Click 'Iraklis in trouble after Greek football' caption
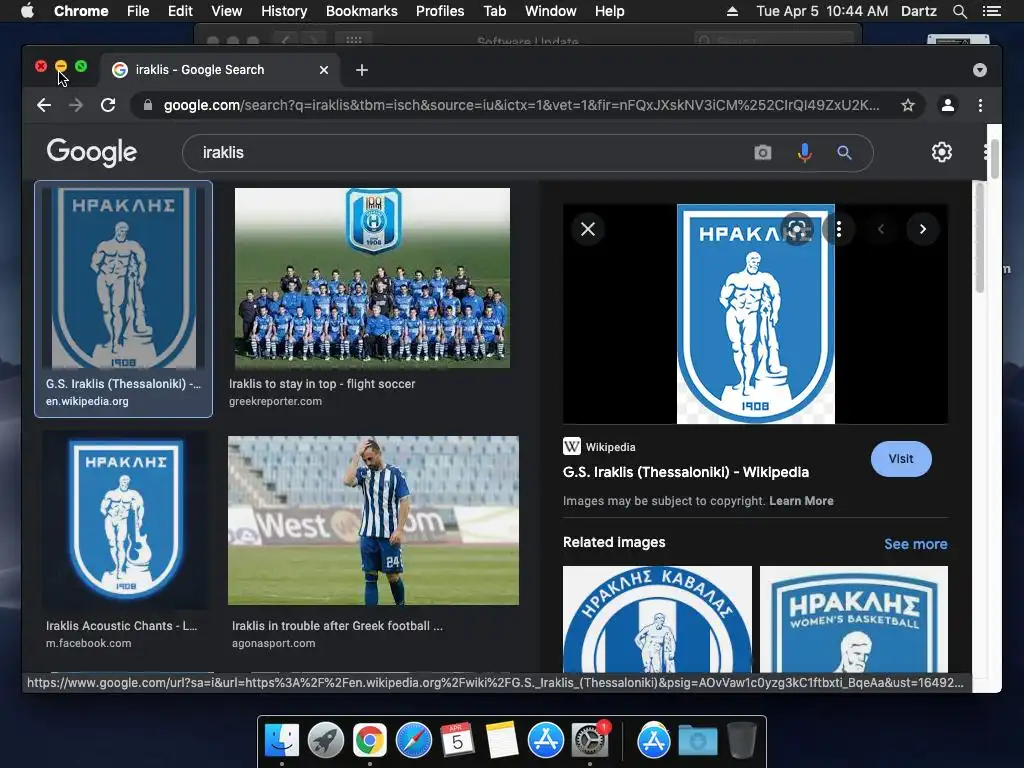The height and width of the screenshot is (768, 1024). (337, 626)
